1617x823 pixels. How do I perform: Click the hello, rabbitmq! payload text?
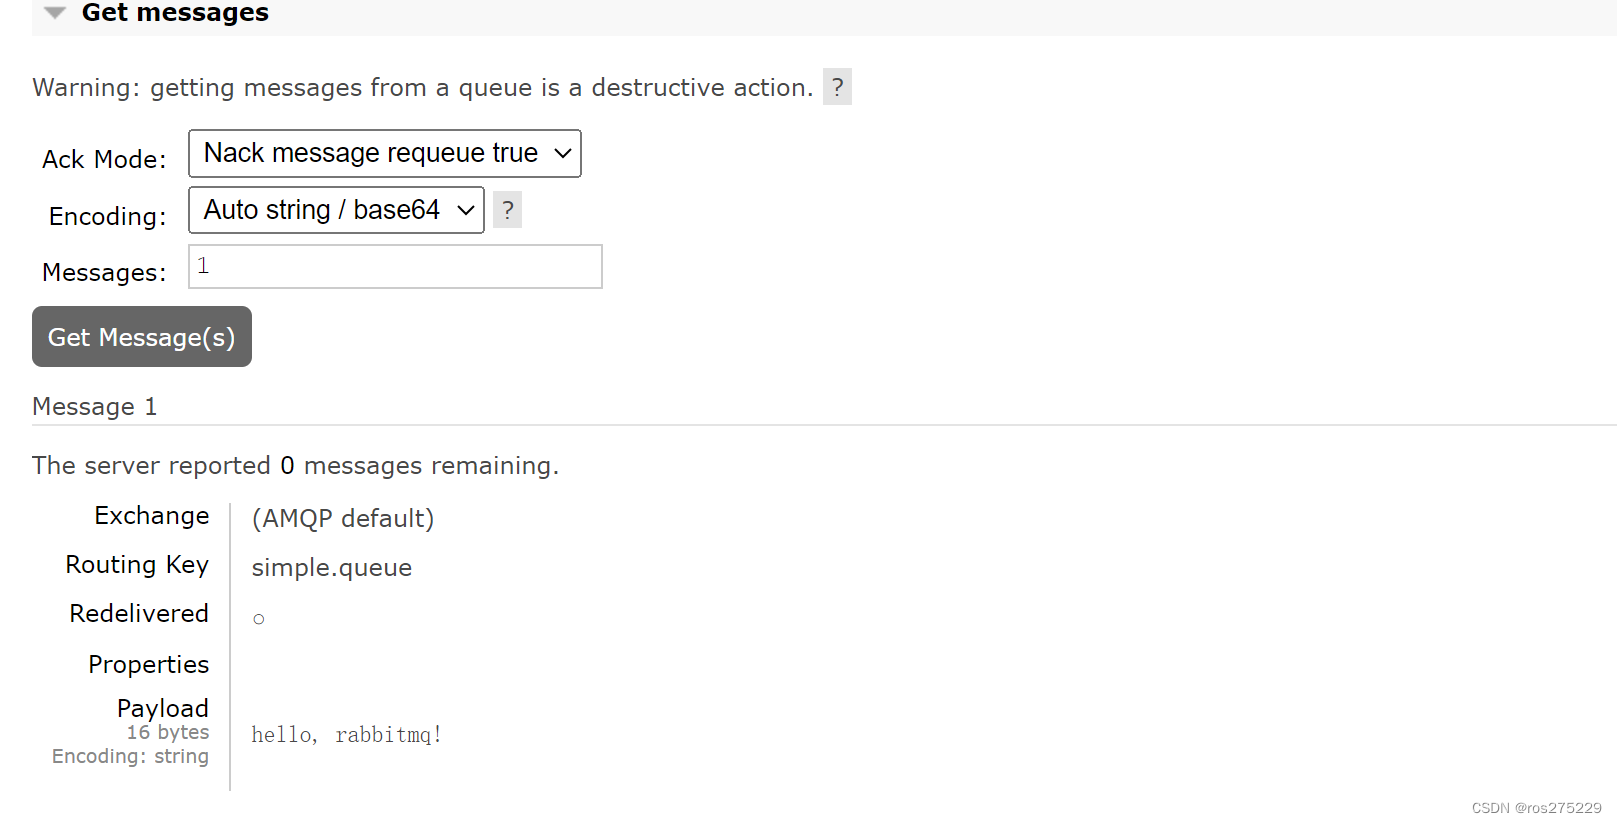coord(346,735)
